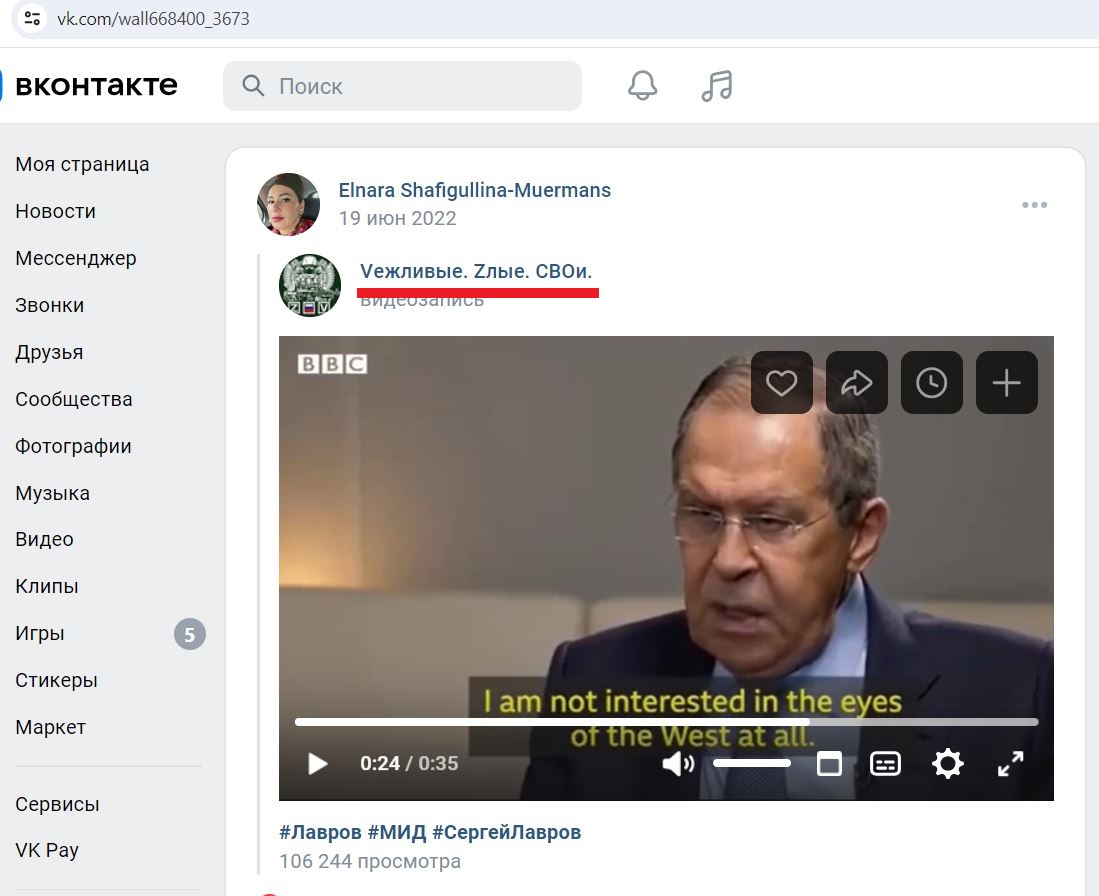Click the Игры notification badge 5
1099x896 pixels.
(x=189, y=634)
